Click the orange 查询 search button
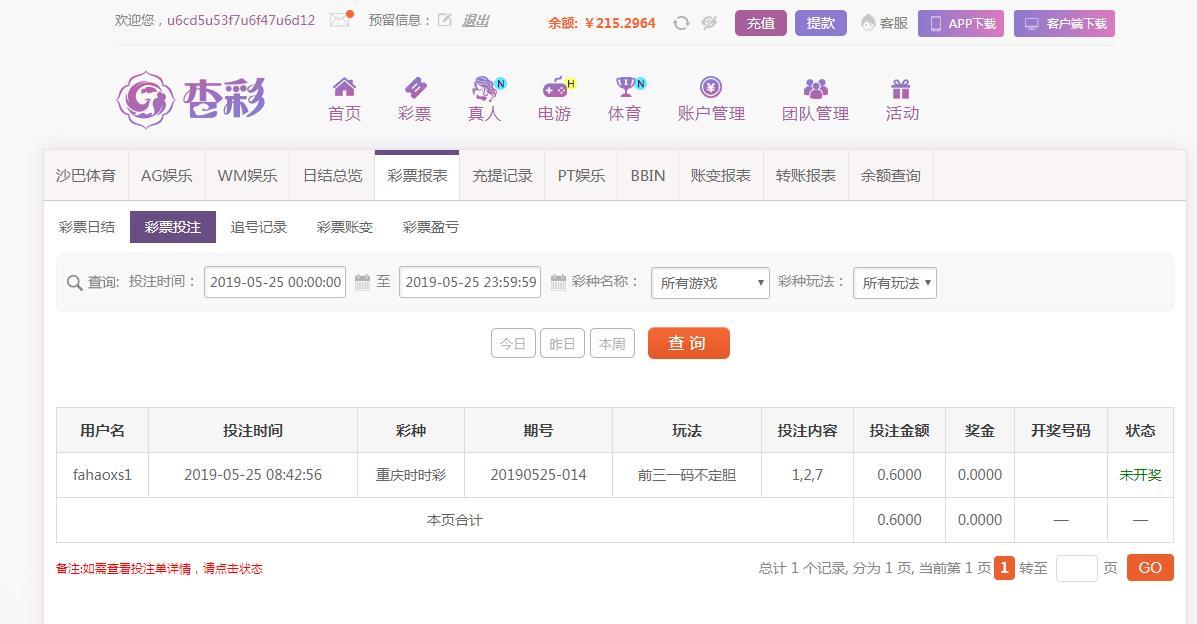The width and height of the screenshot is (1197, 624). pos(689,343)
